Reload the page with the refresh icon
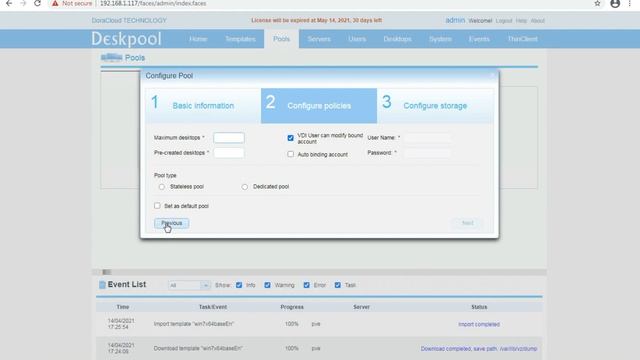 coord(37,3)
